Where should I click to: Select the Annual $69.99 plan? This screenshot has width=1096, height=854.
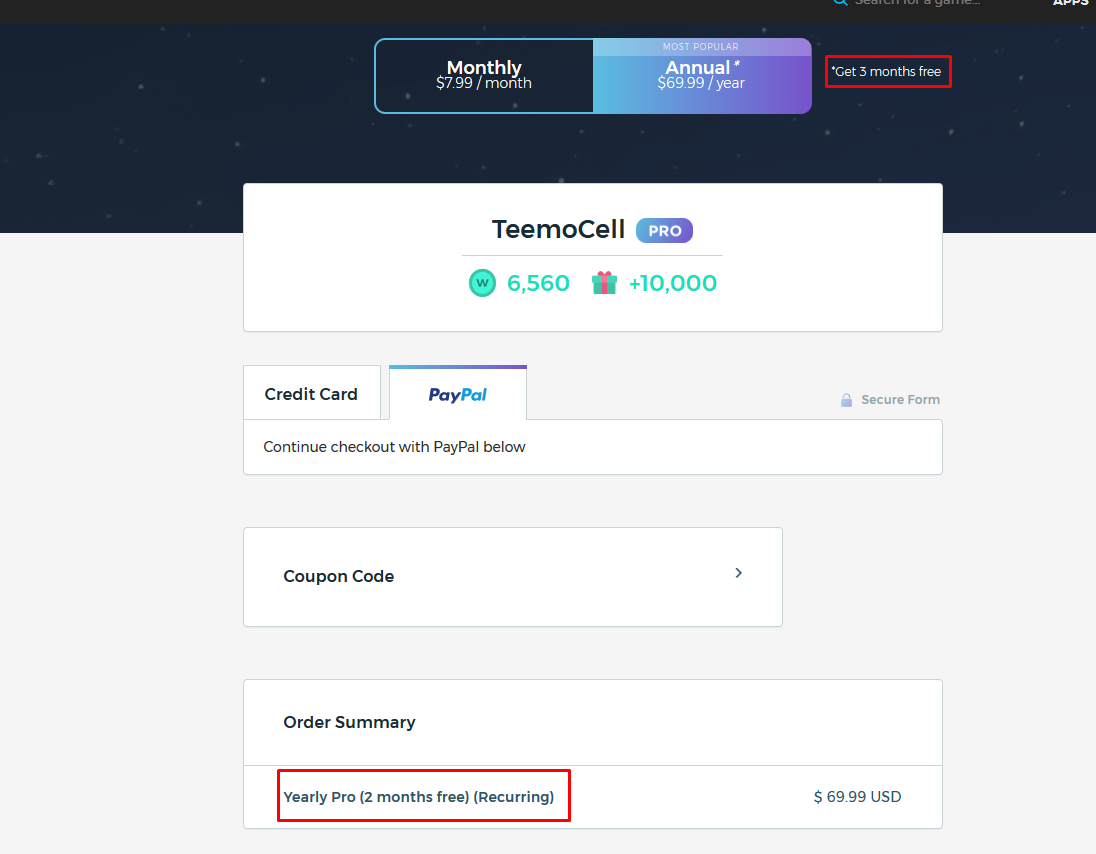pos(702,76)
